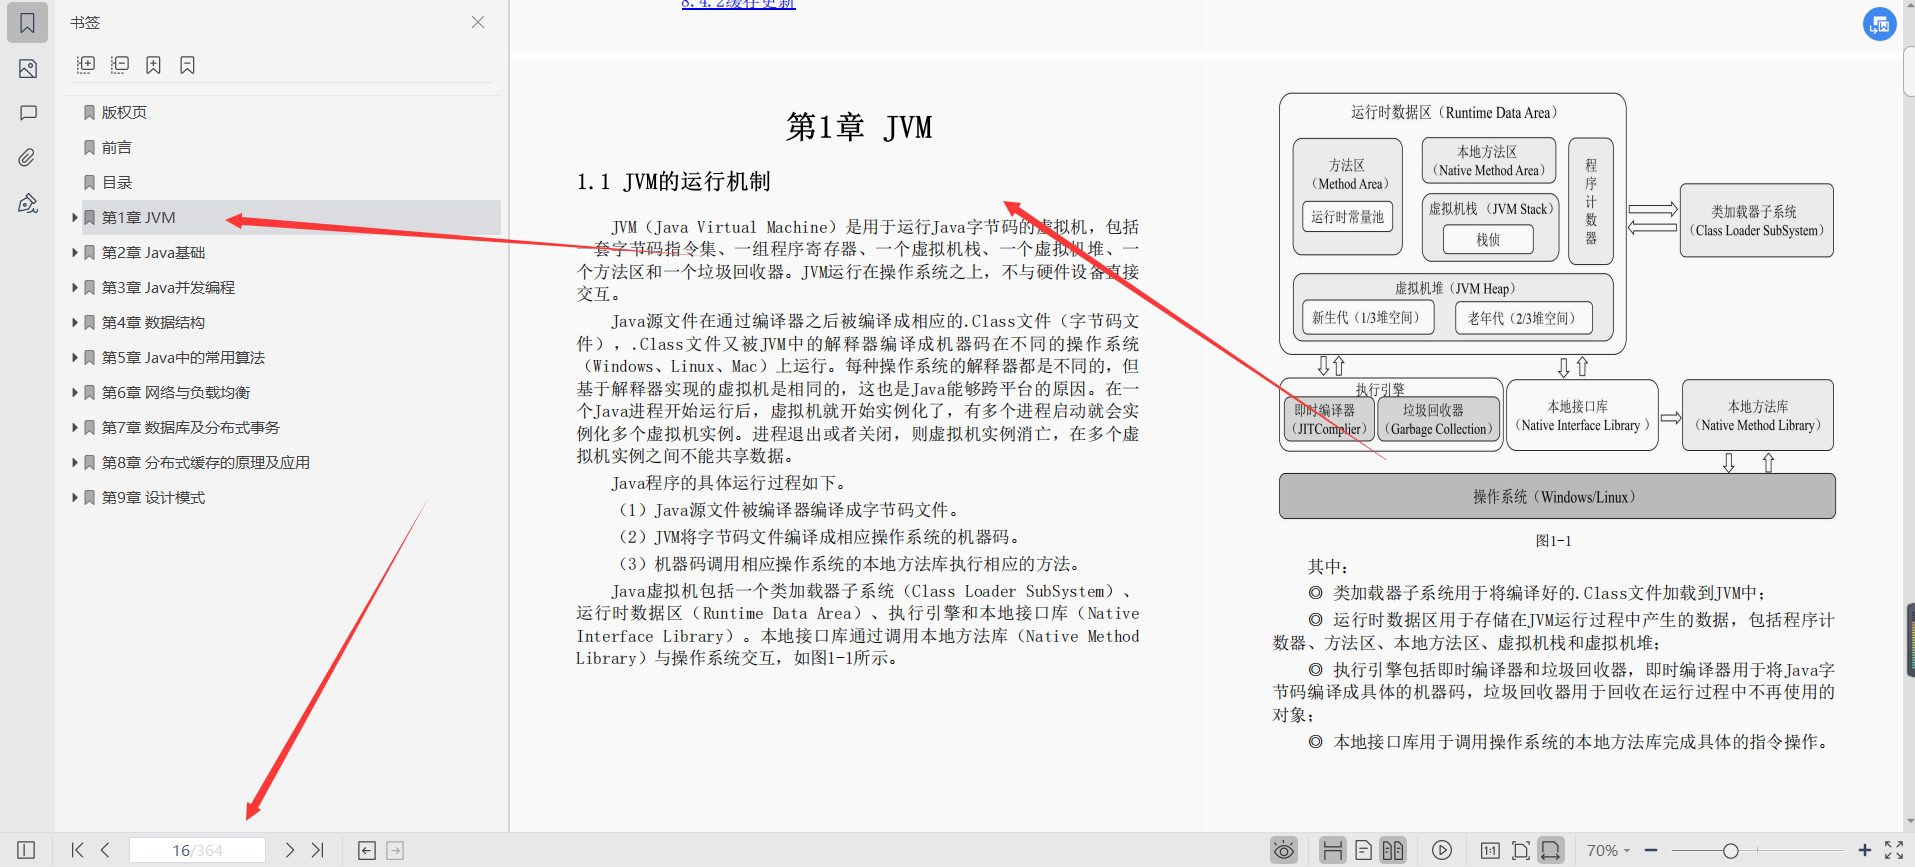This screenshot has height=867, width=1915.
Task: Collapse all bookmarks icon
Action: [x=120, y=65]
